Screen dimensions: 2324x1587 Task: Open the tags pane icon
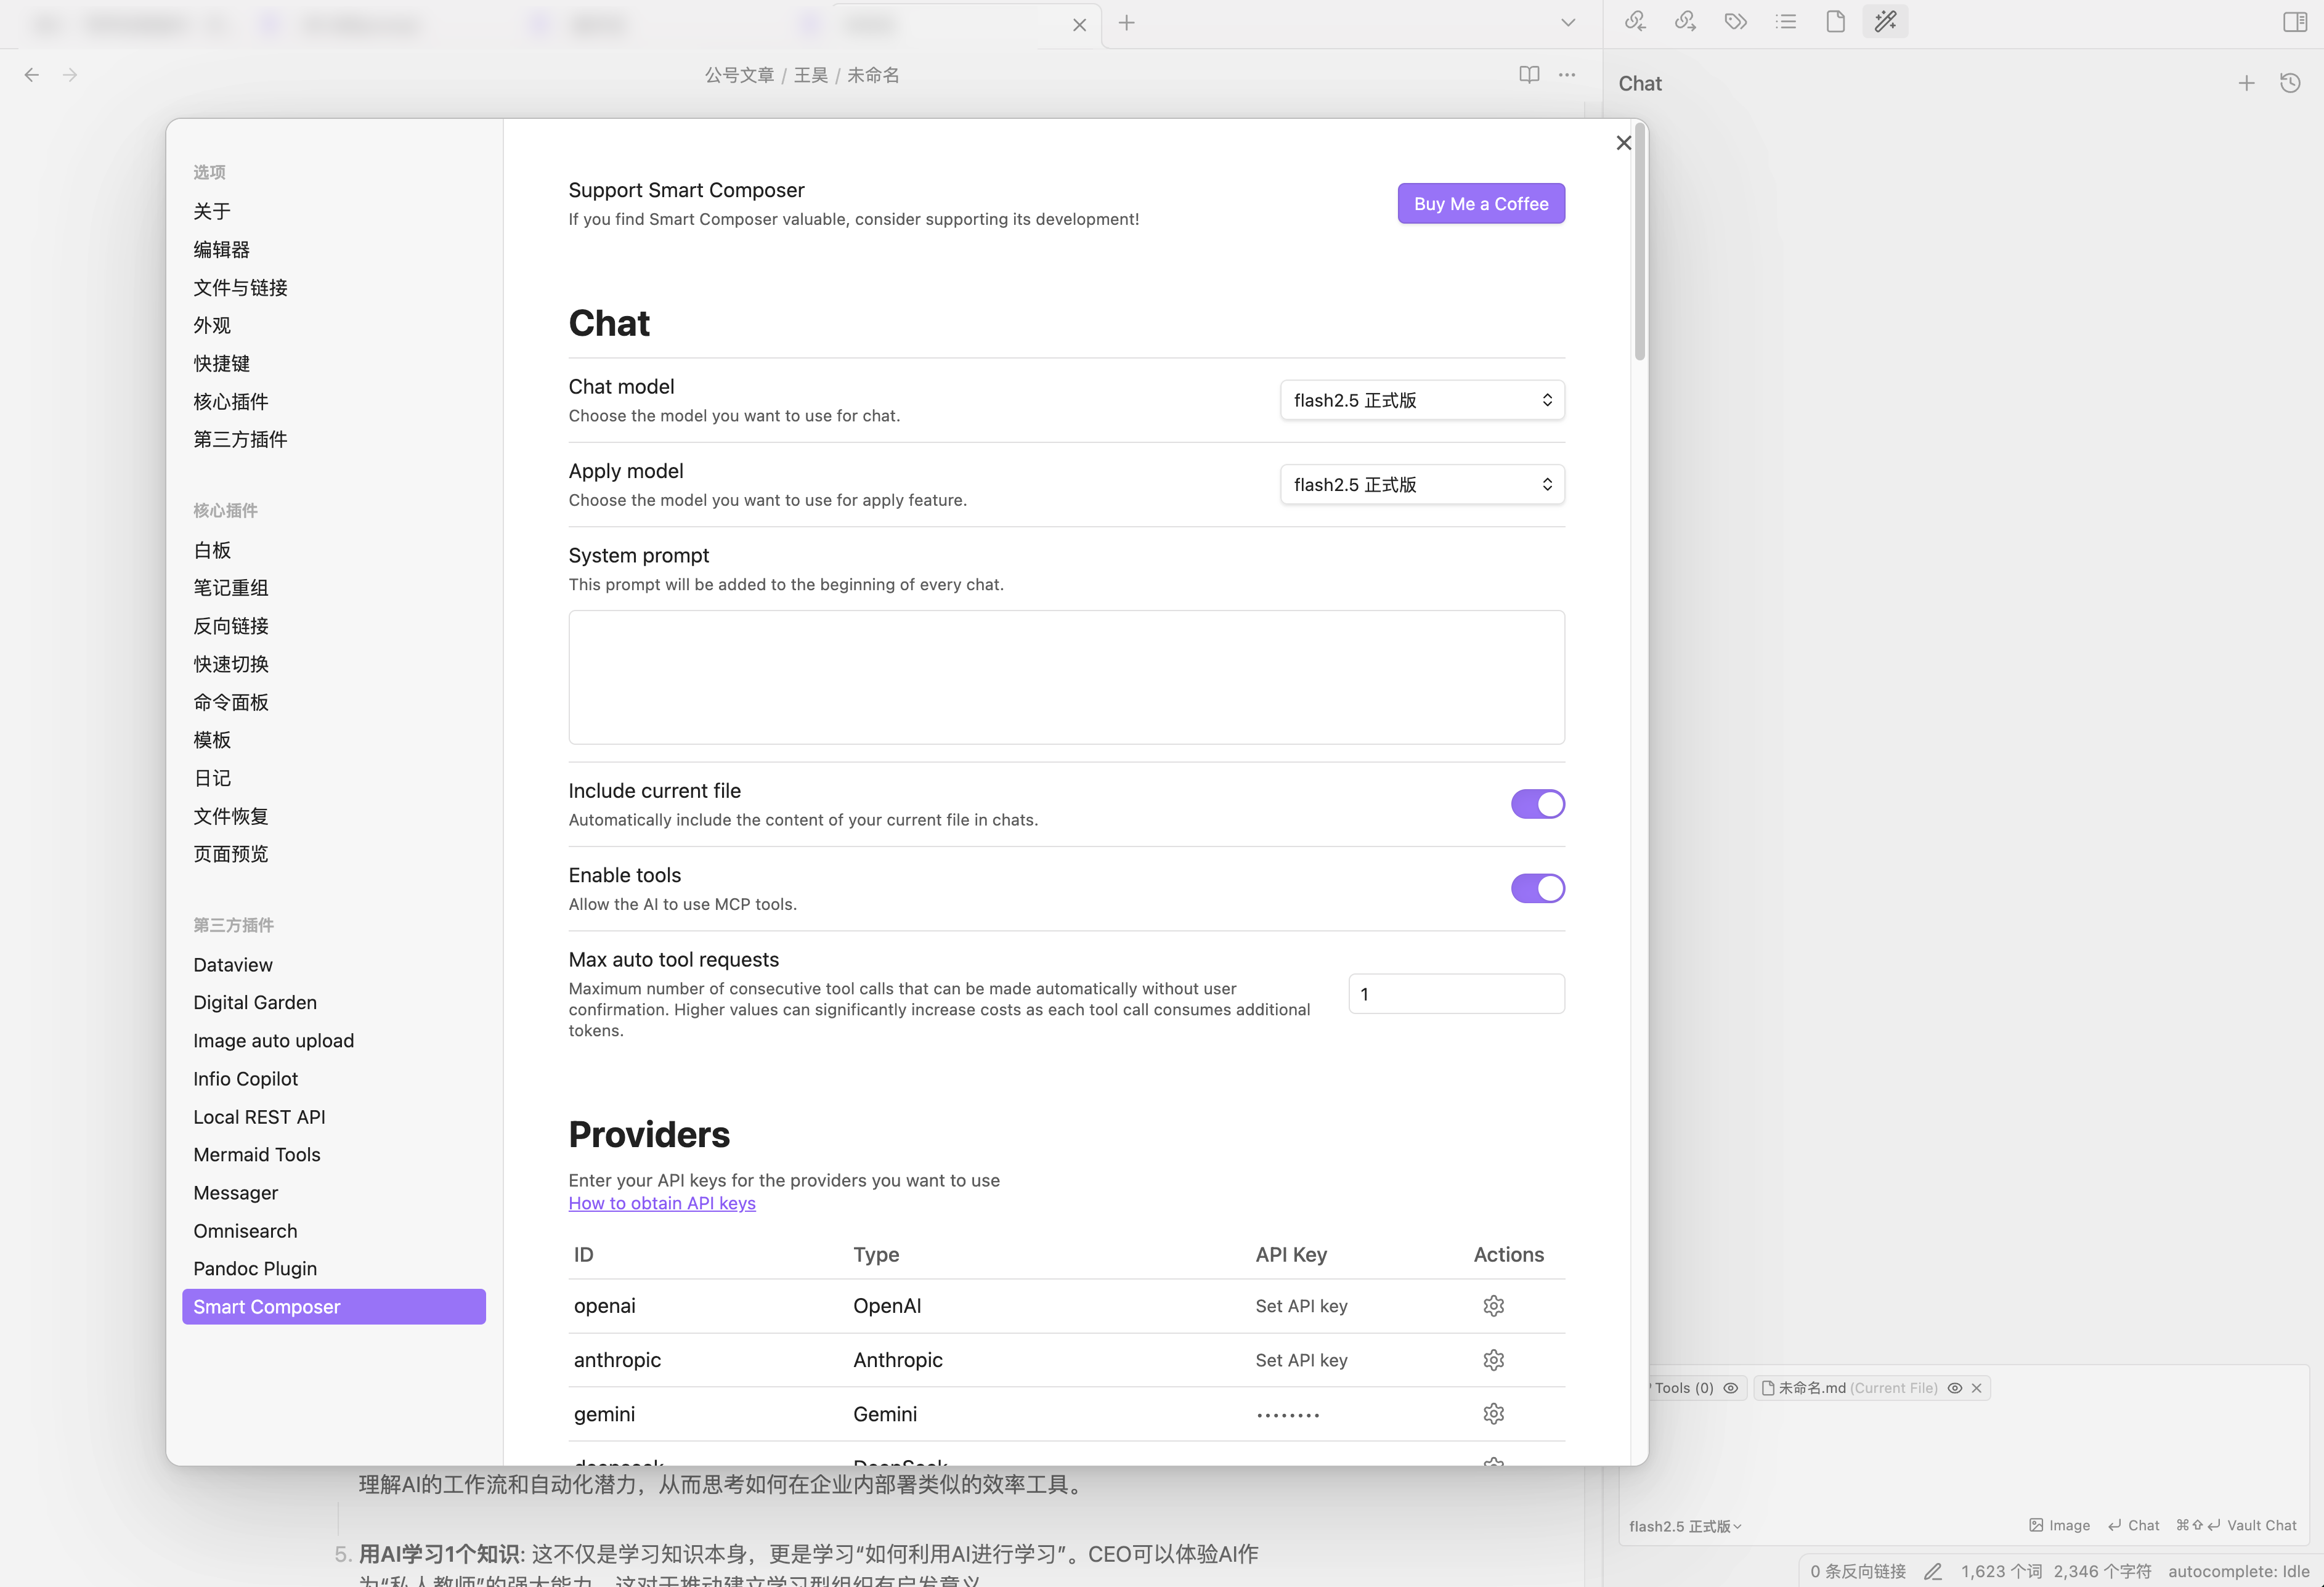(1735, 21)
